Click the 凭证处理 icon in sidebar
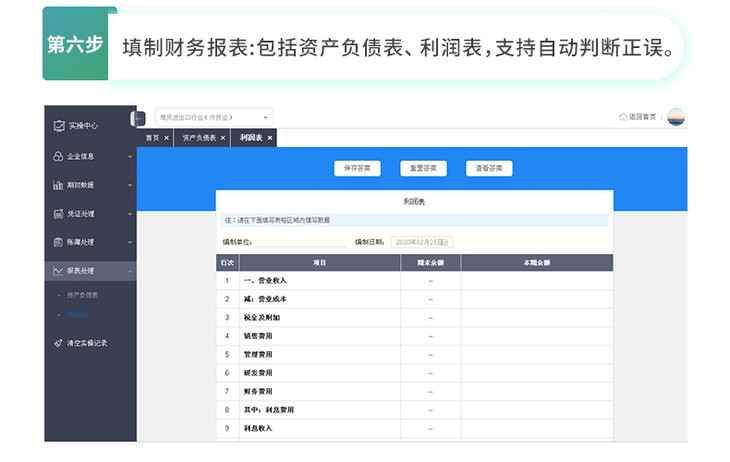Screen dimensions: 730x462 (58, 213)
